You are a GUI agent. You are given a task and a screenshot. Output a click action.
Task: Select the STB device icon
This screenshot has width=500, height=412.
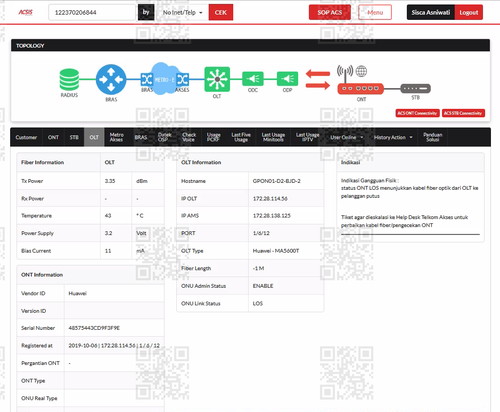click(415, 88)
